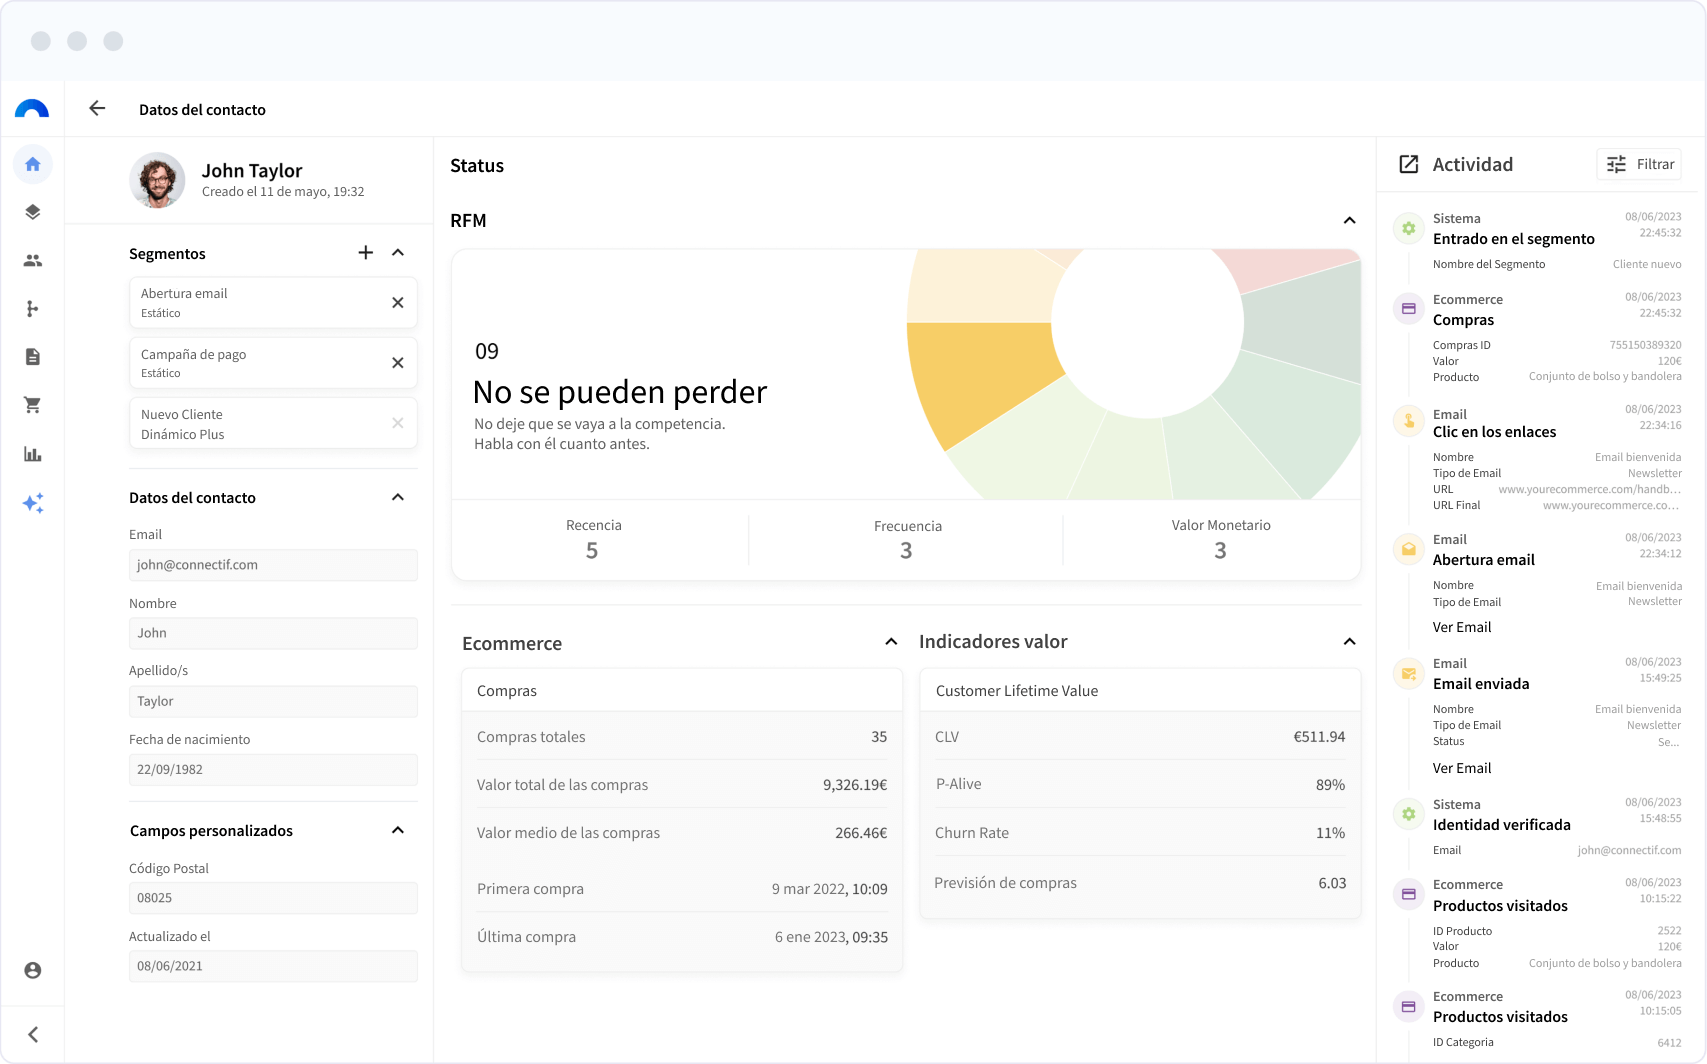Screen dimensions: 1707x1064
Task: Collapse the Campos personalizados section
Action: click(398, 829)
